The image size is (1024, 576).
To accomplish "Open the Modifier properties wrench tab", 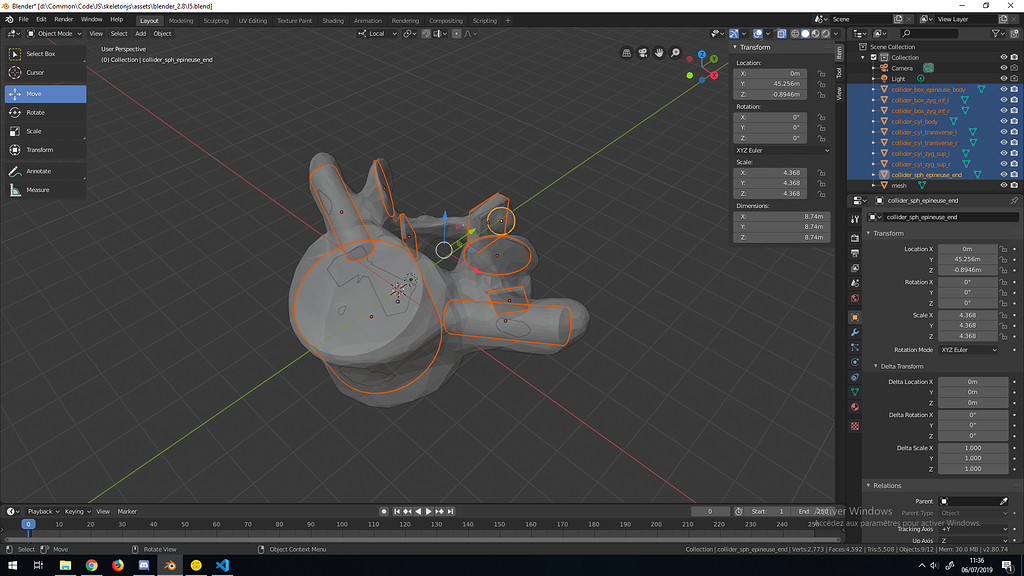I will pos(856,332).
